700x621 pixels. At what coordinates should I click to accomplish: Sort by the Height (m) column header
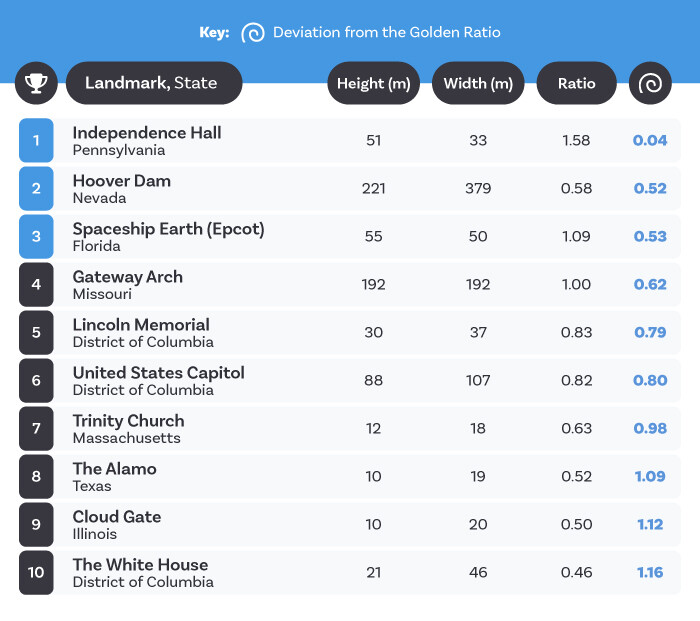pos(373,83)
